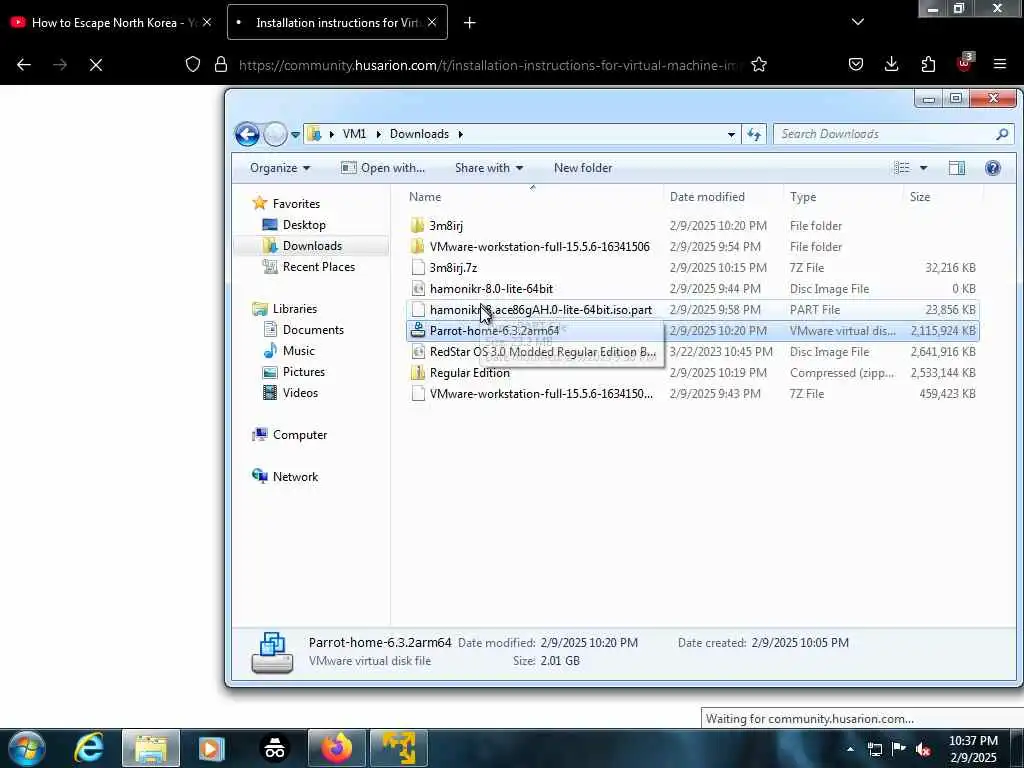Click VM1 in the breadcrumb path

tap(354, 134)
